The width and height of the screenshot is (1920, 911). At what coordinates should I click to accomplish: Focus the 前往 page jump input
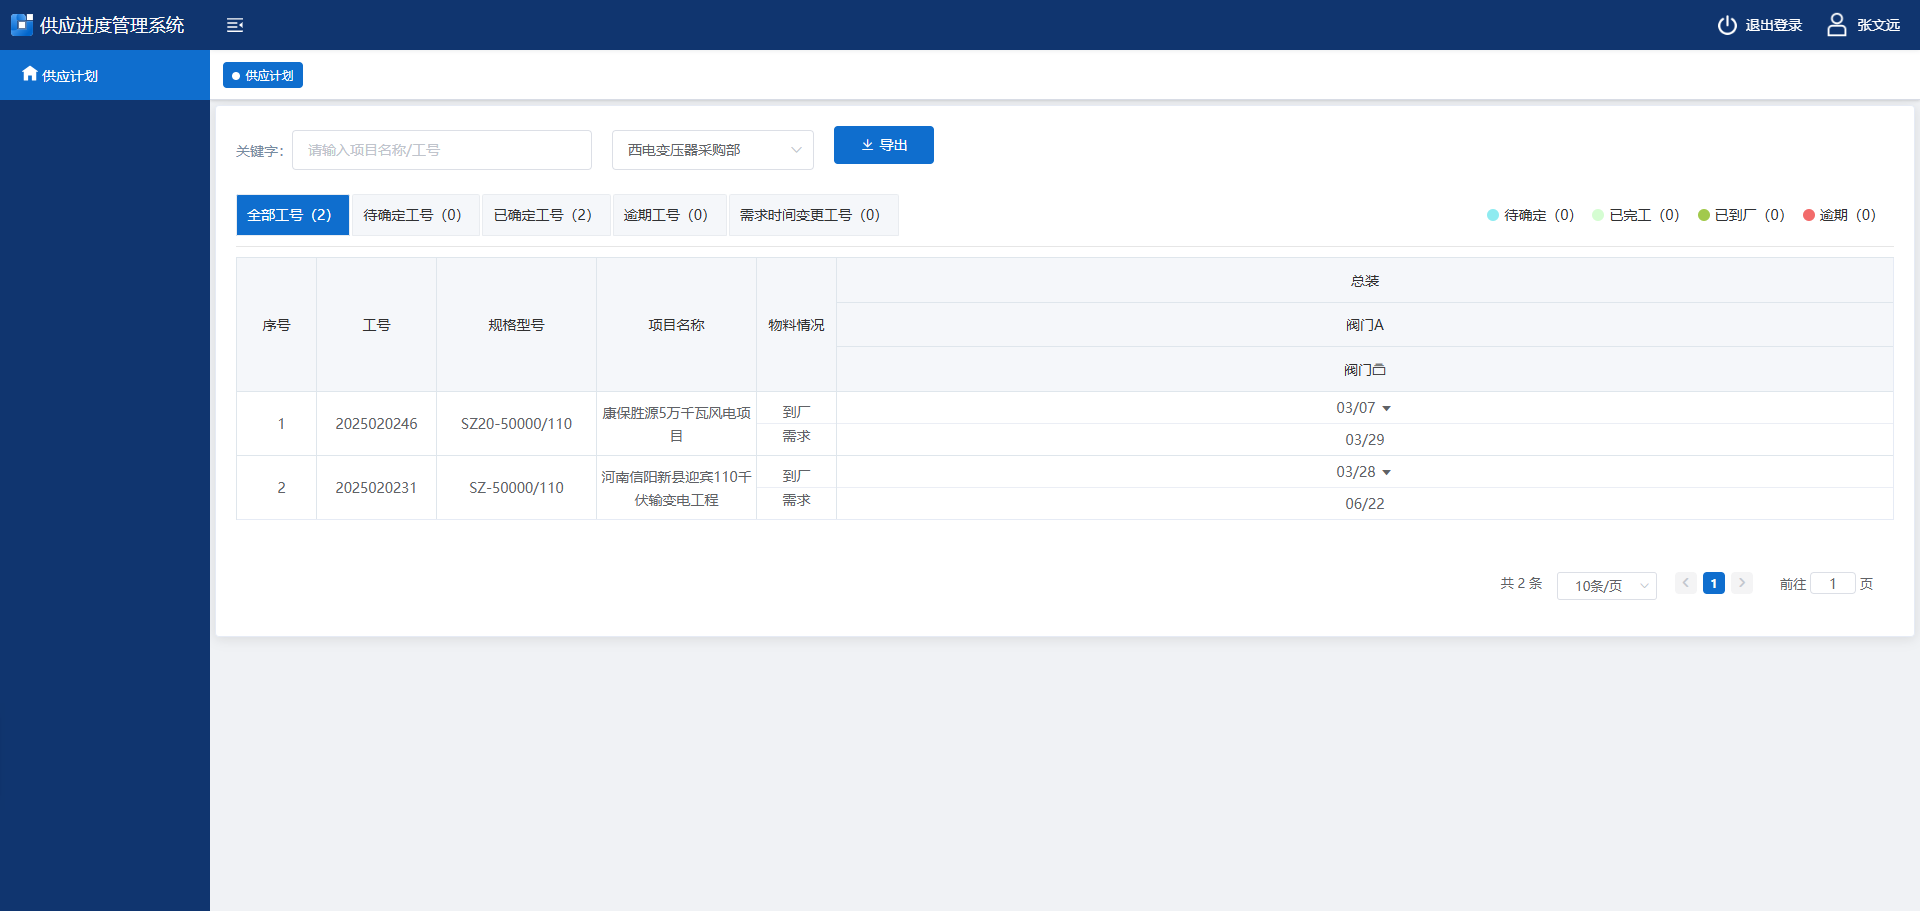(x=1833, y=583)
